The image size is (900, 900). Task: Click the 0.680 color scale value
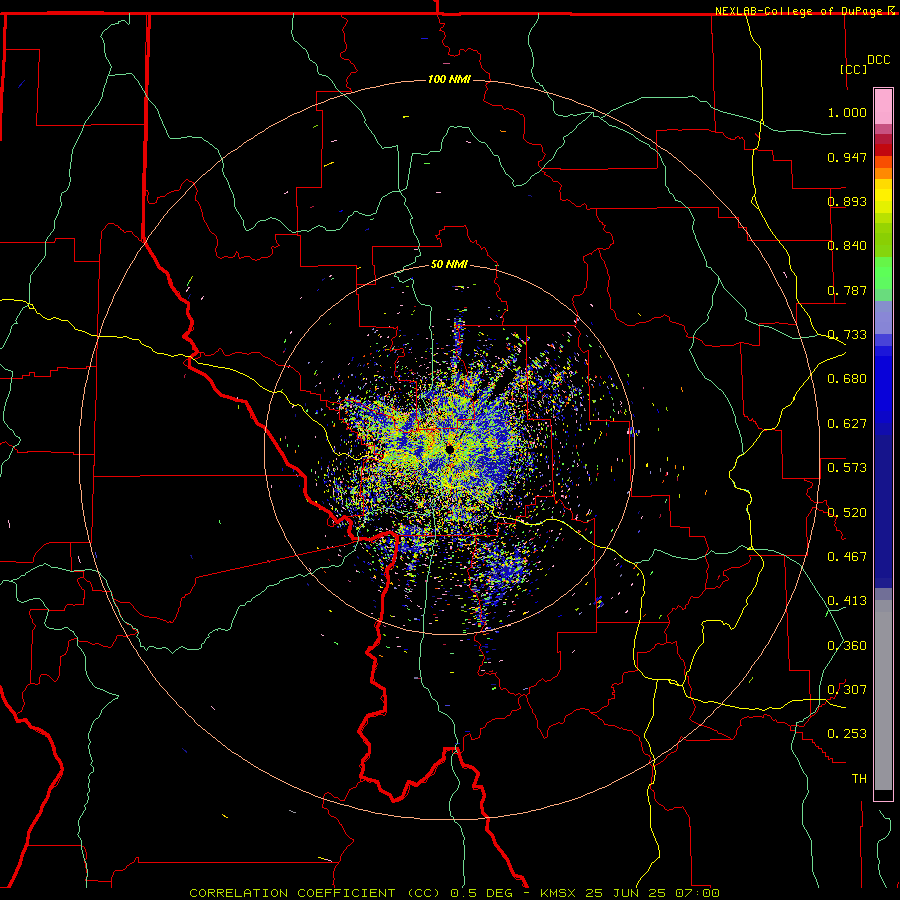click(x=847, y=379)
